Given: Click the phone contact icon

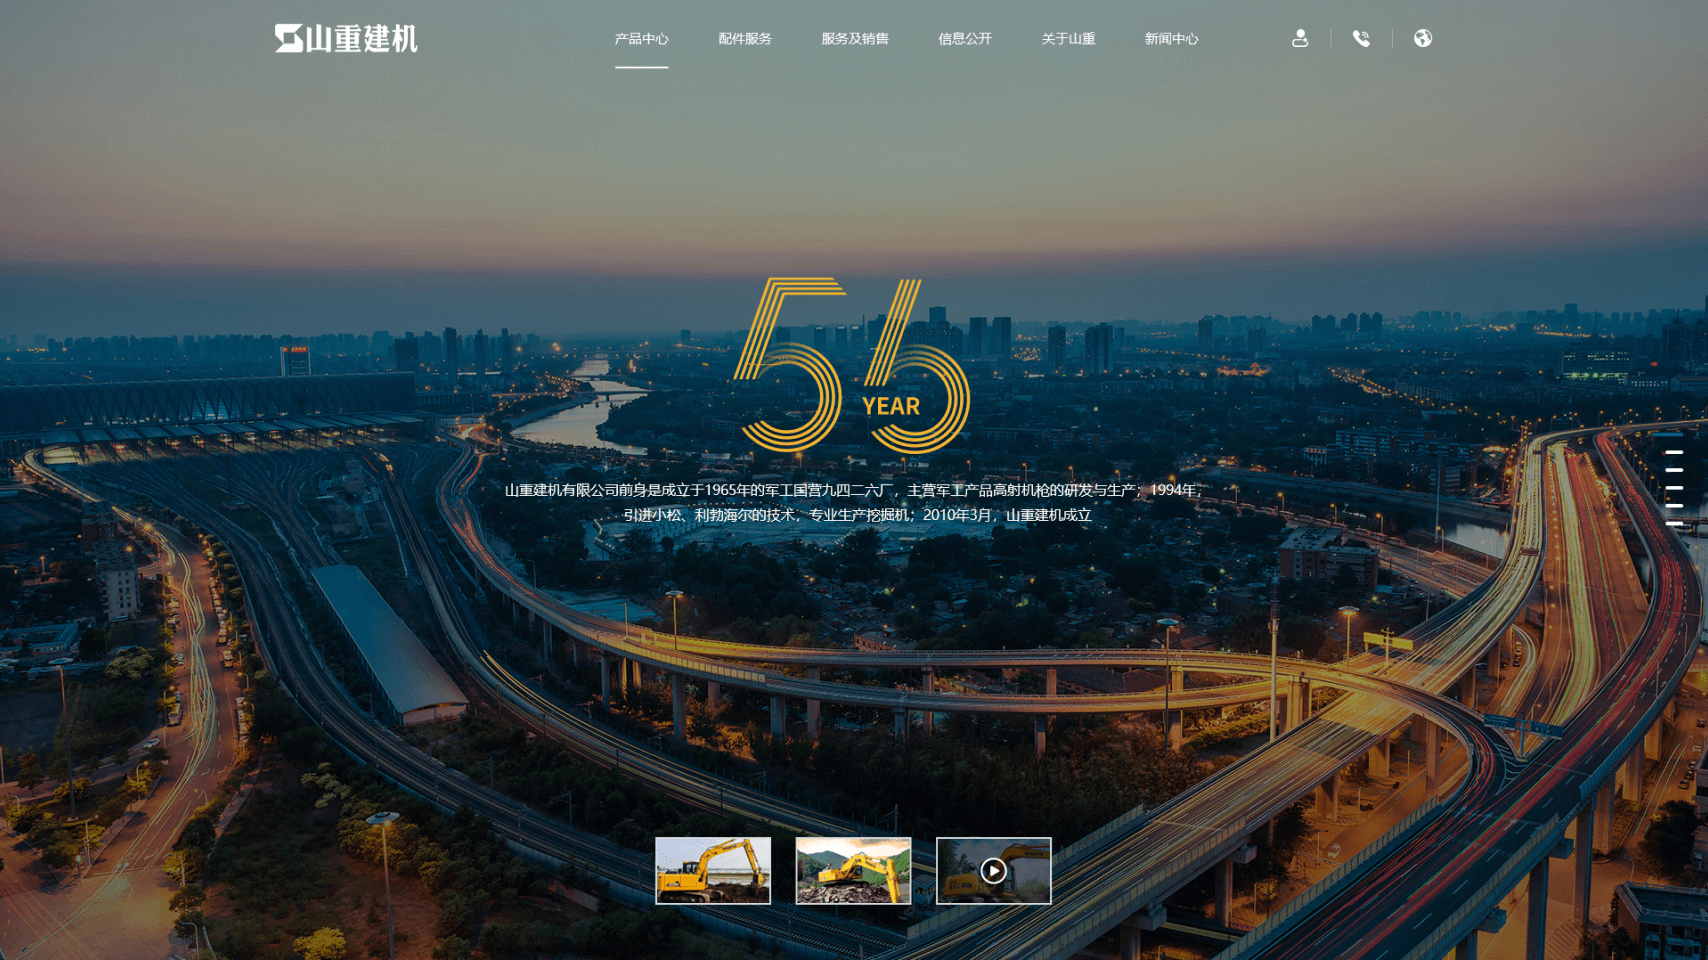Looking at the screenshot, I should coord(1361,38).
